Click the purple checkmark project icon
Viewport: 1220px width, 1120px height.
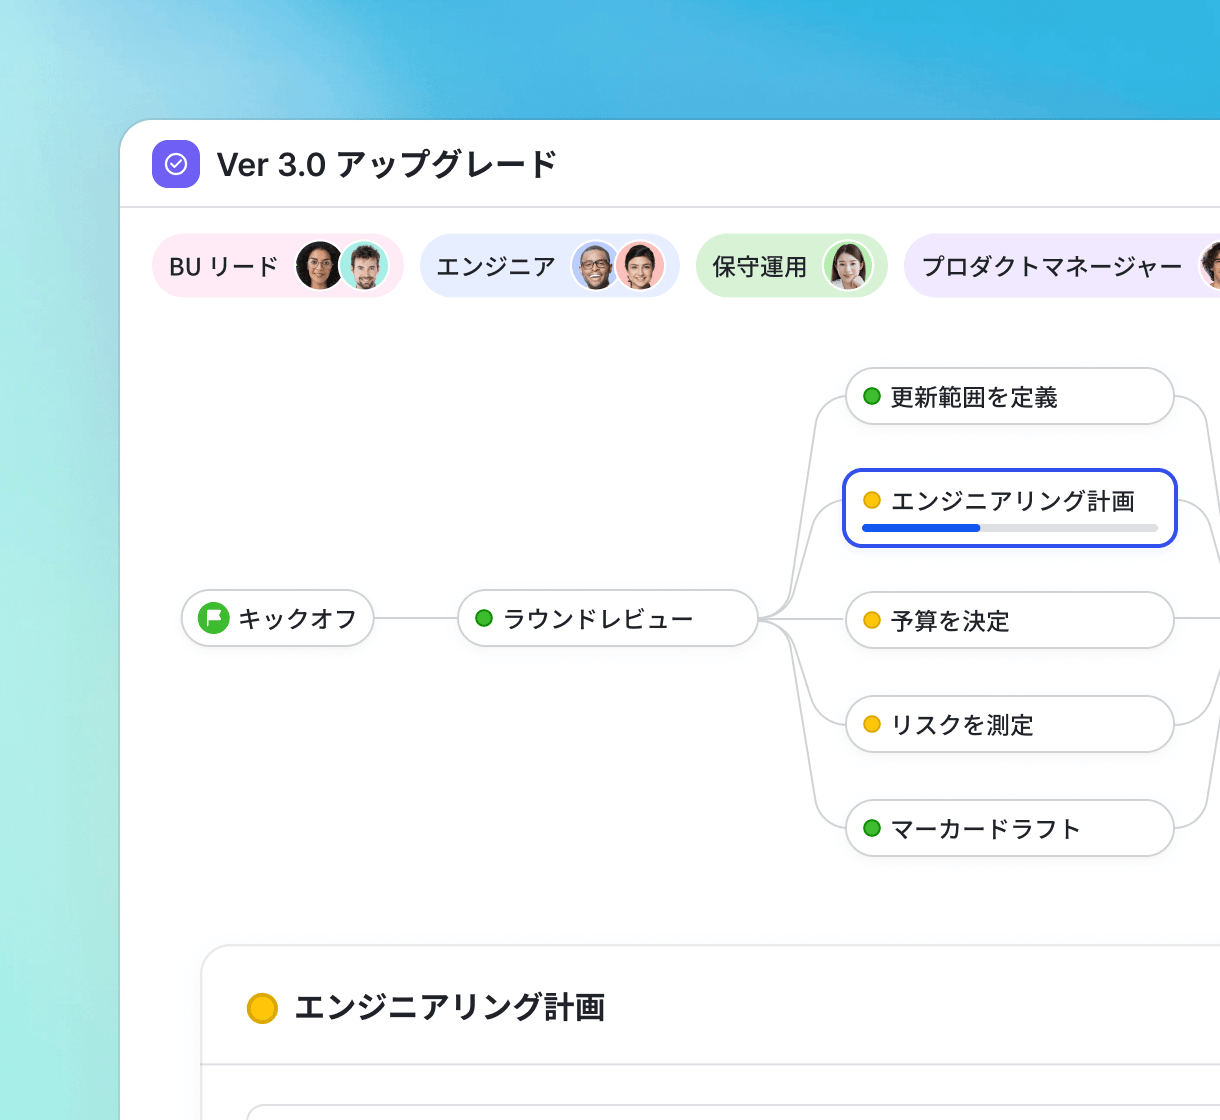pyautogui.click(x=176, y=164)
